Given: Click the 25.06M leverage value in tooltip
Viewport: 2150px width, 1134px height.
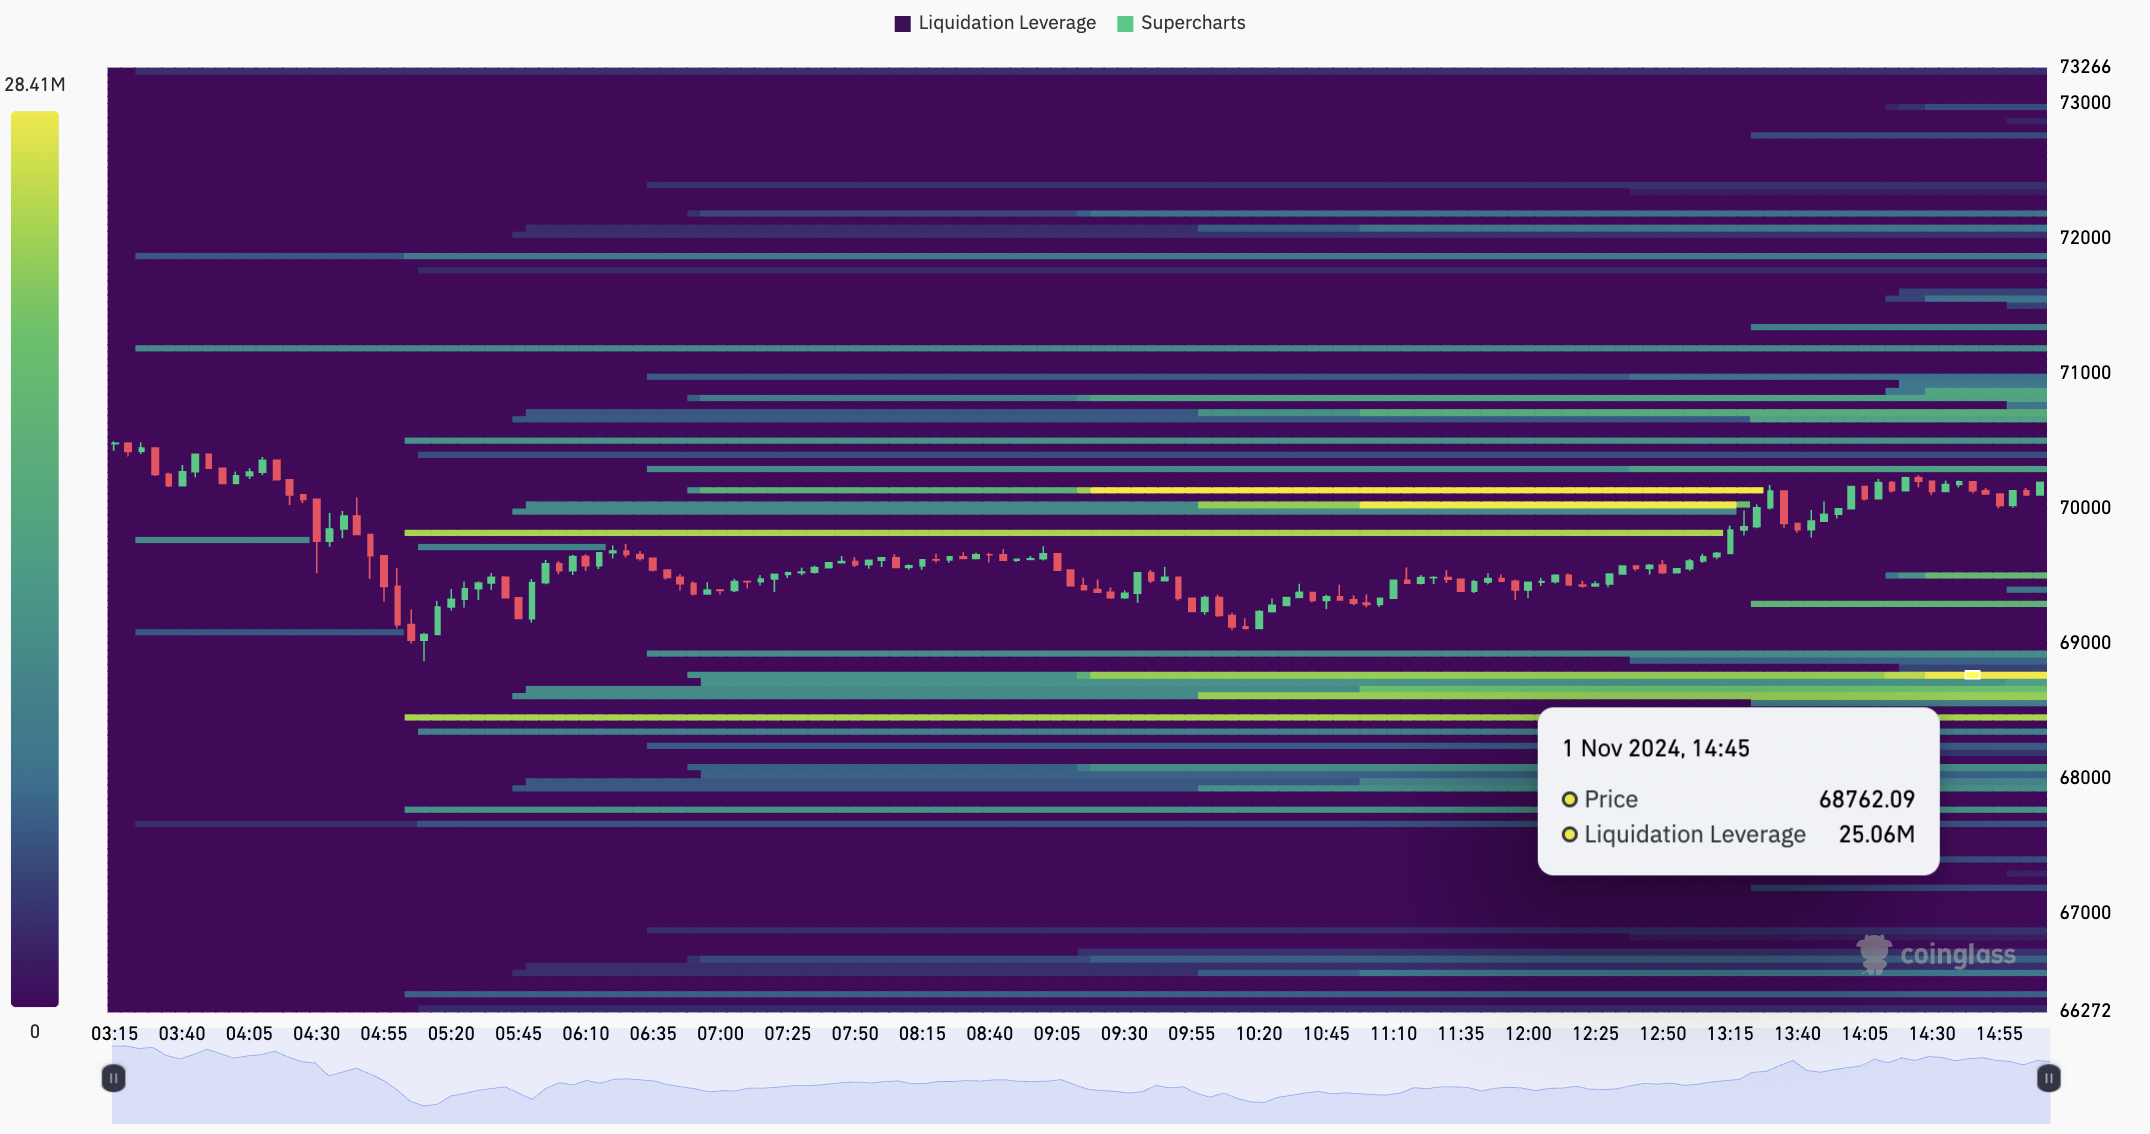Looking at the screenshot, I should coord(1876,834).
